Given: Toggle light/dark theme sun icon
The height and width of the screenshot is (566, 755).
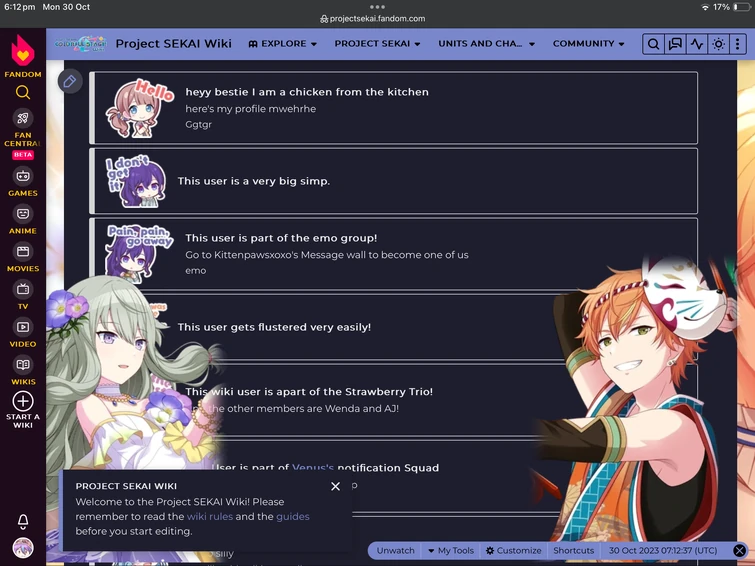Looking at the screenshot, I should pyautogui.click(x=718, y=44).
